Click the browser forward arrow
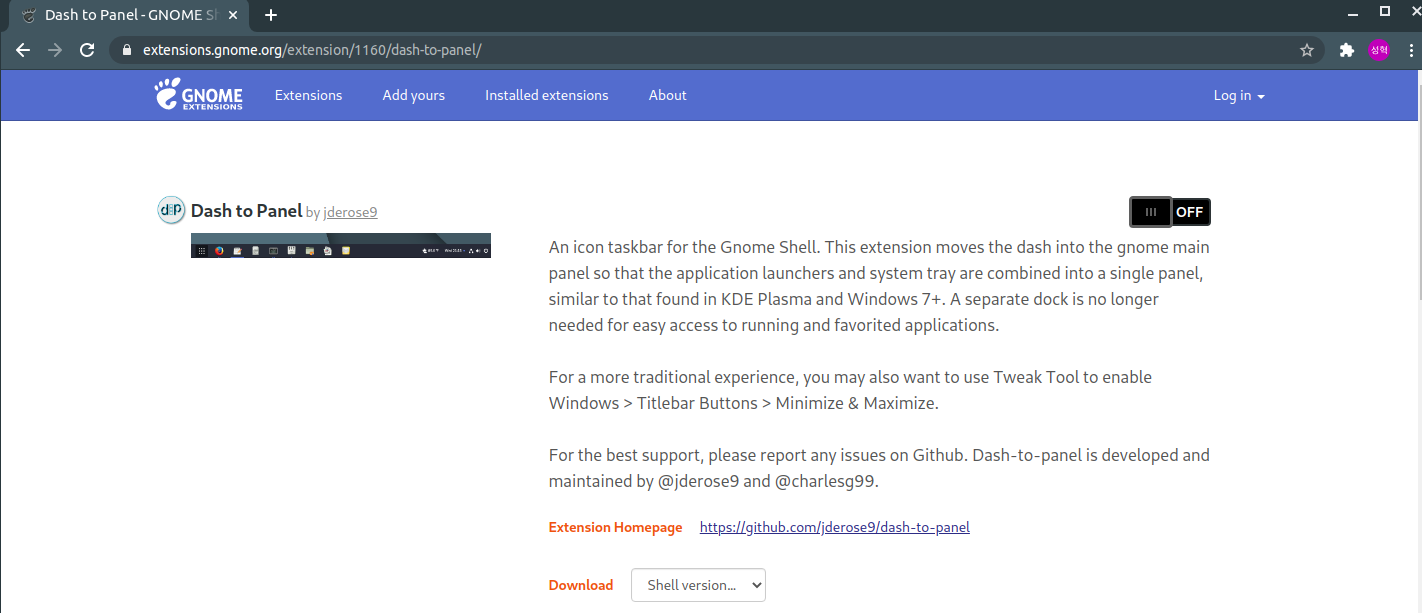Screen dimensions: 1422x613 [55, 50]
